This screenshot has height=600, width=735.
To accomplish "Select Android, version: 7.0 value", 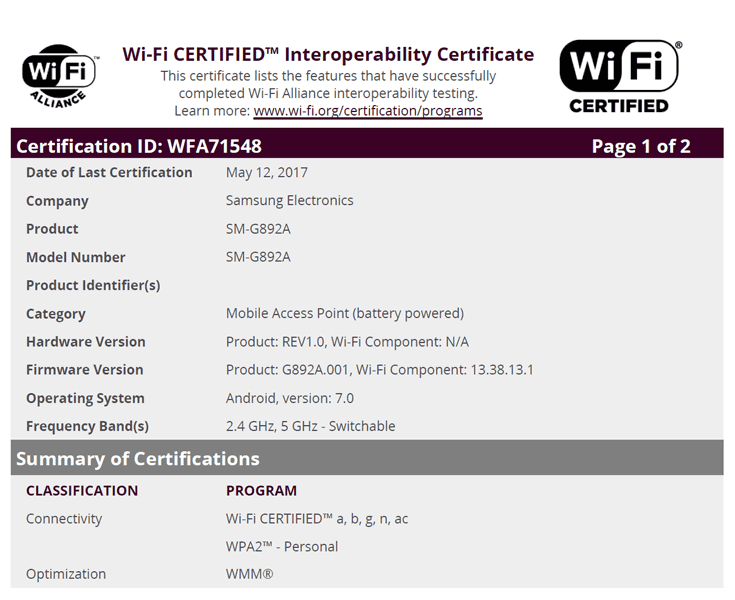I will tap(290, 398).
